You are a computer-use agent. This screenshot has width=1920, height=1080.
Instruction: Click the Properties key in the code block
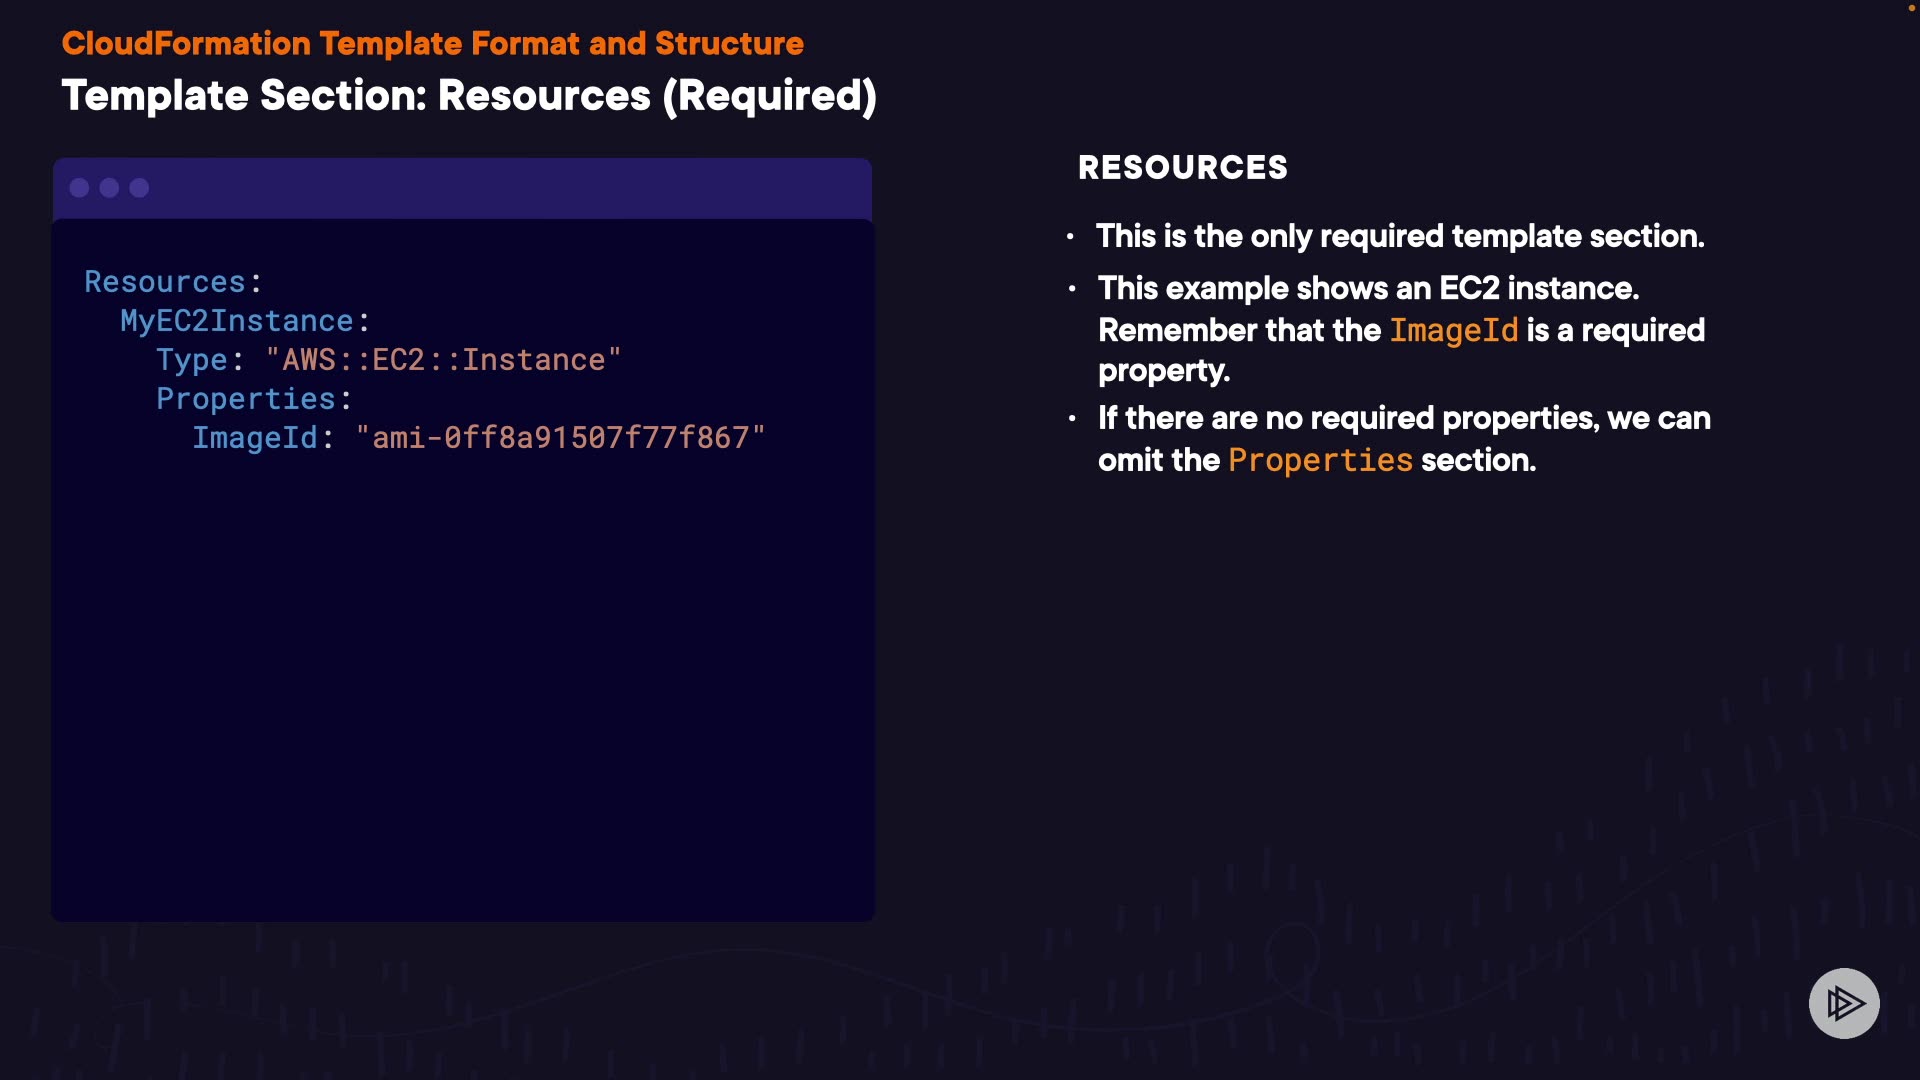246,399
